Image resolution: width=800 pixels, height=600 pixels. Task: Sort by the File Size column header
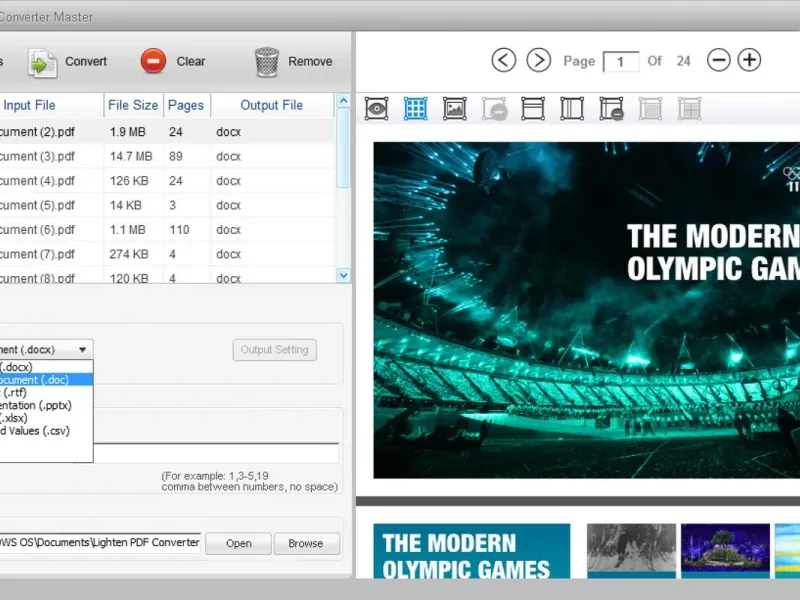click(133, 105)
